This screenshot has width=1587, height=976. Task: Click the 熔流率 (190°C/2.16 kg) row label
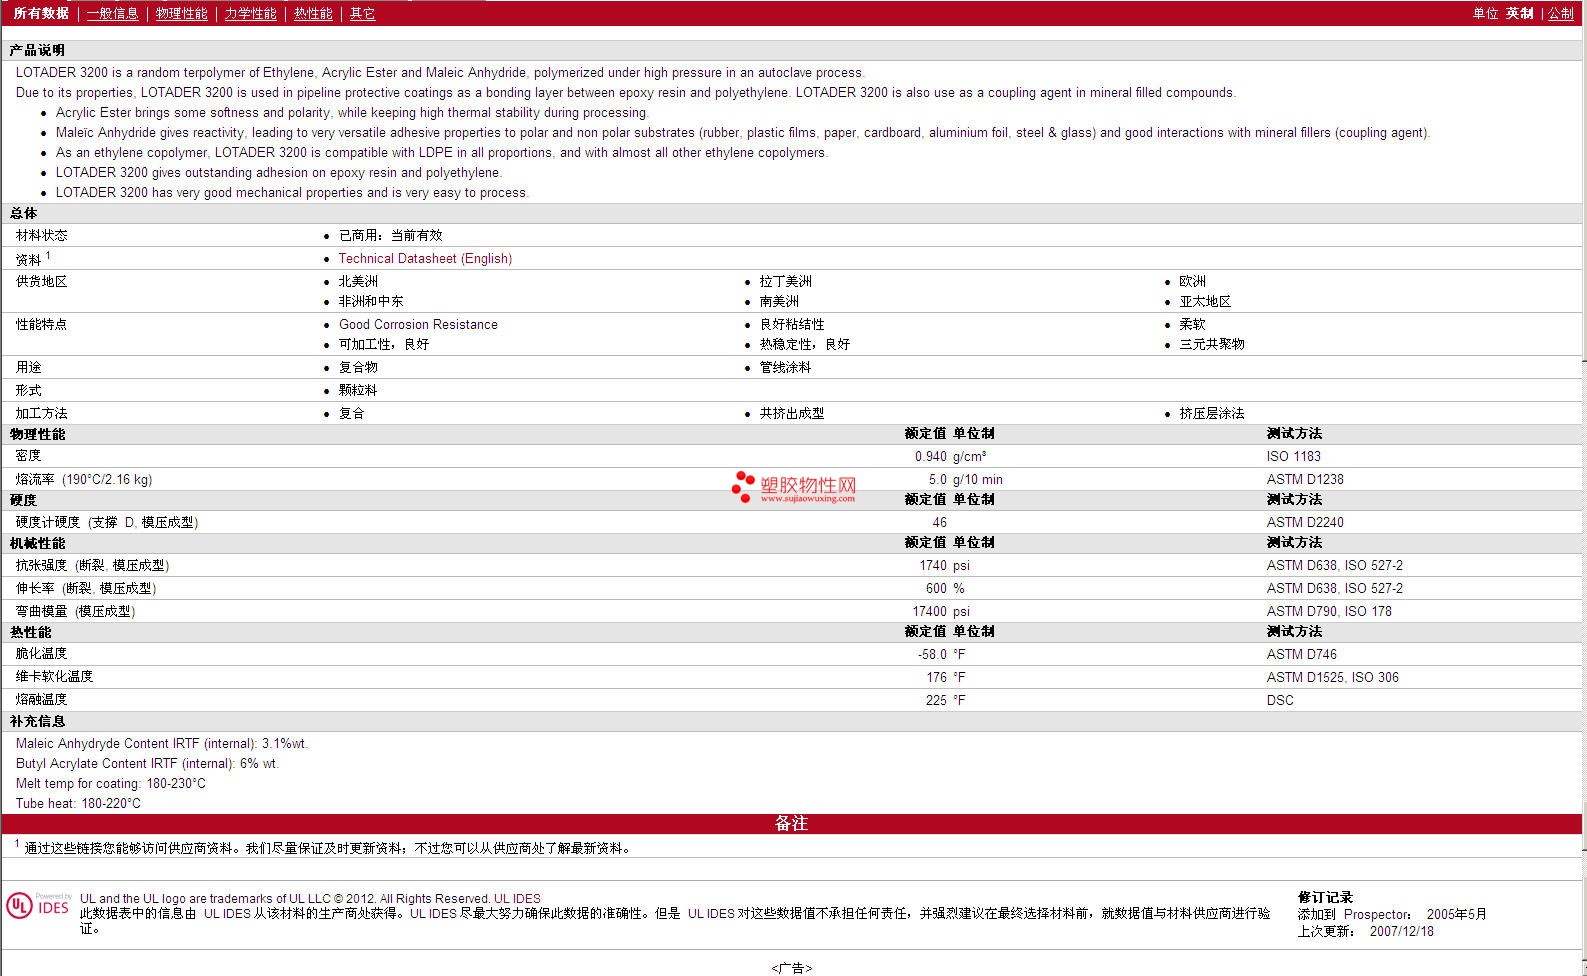coord(84,480)
